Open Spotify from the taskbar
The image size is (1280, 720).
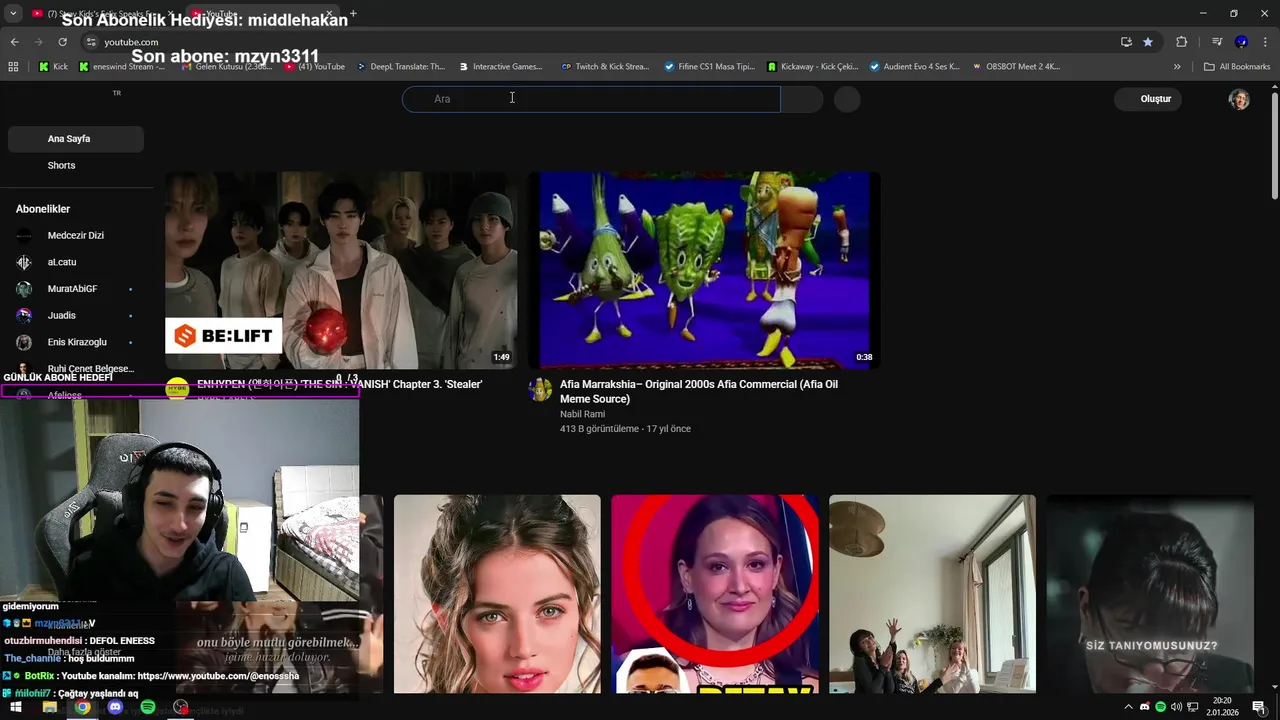[148, 707]
